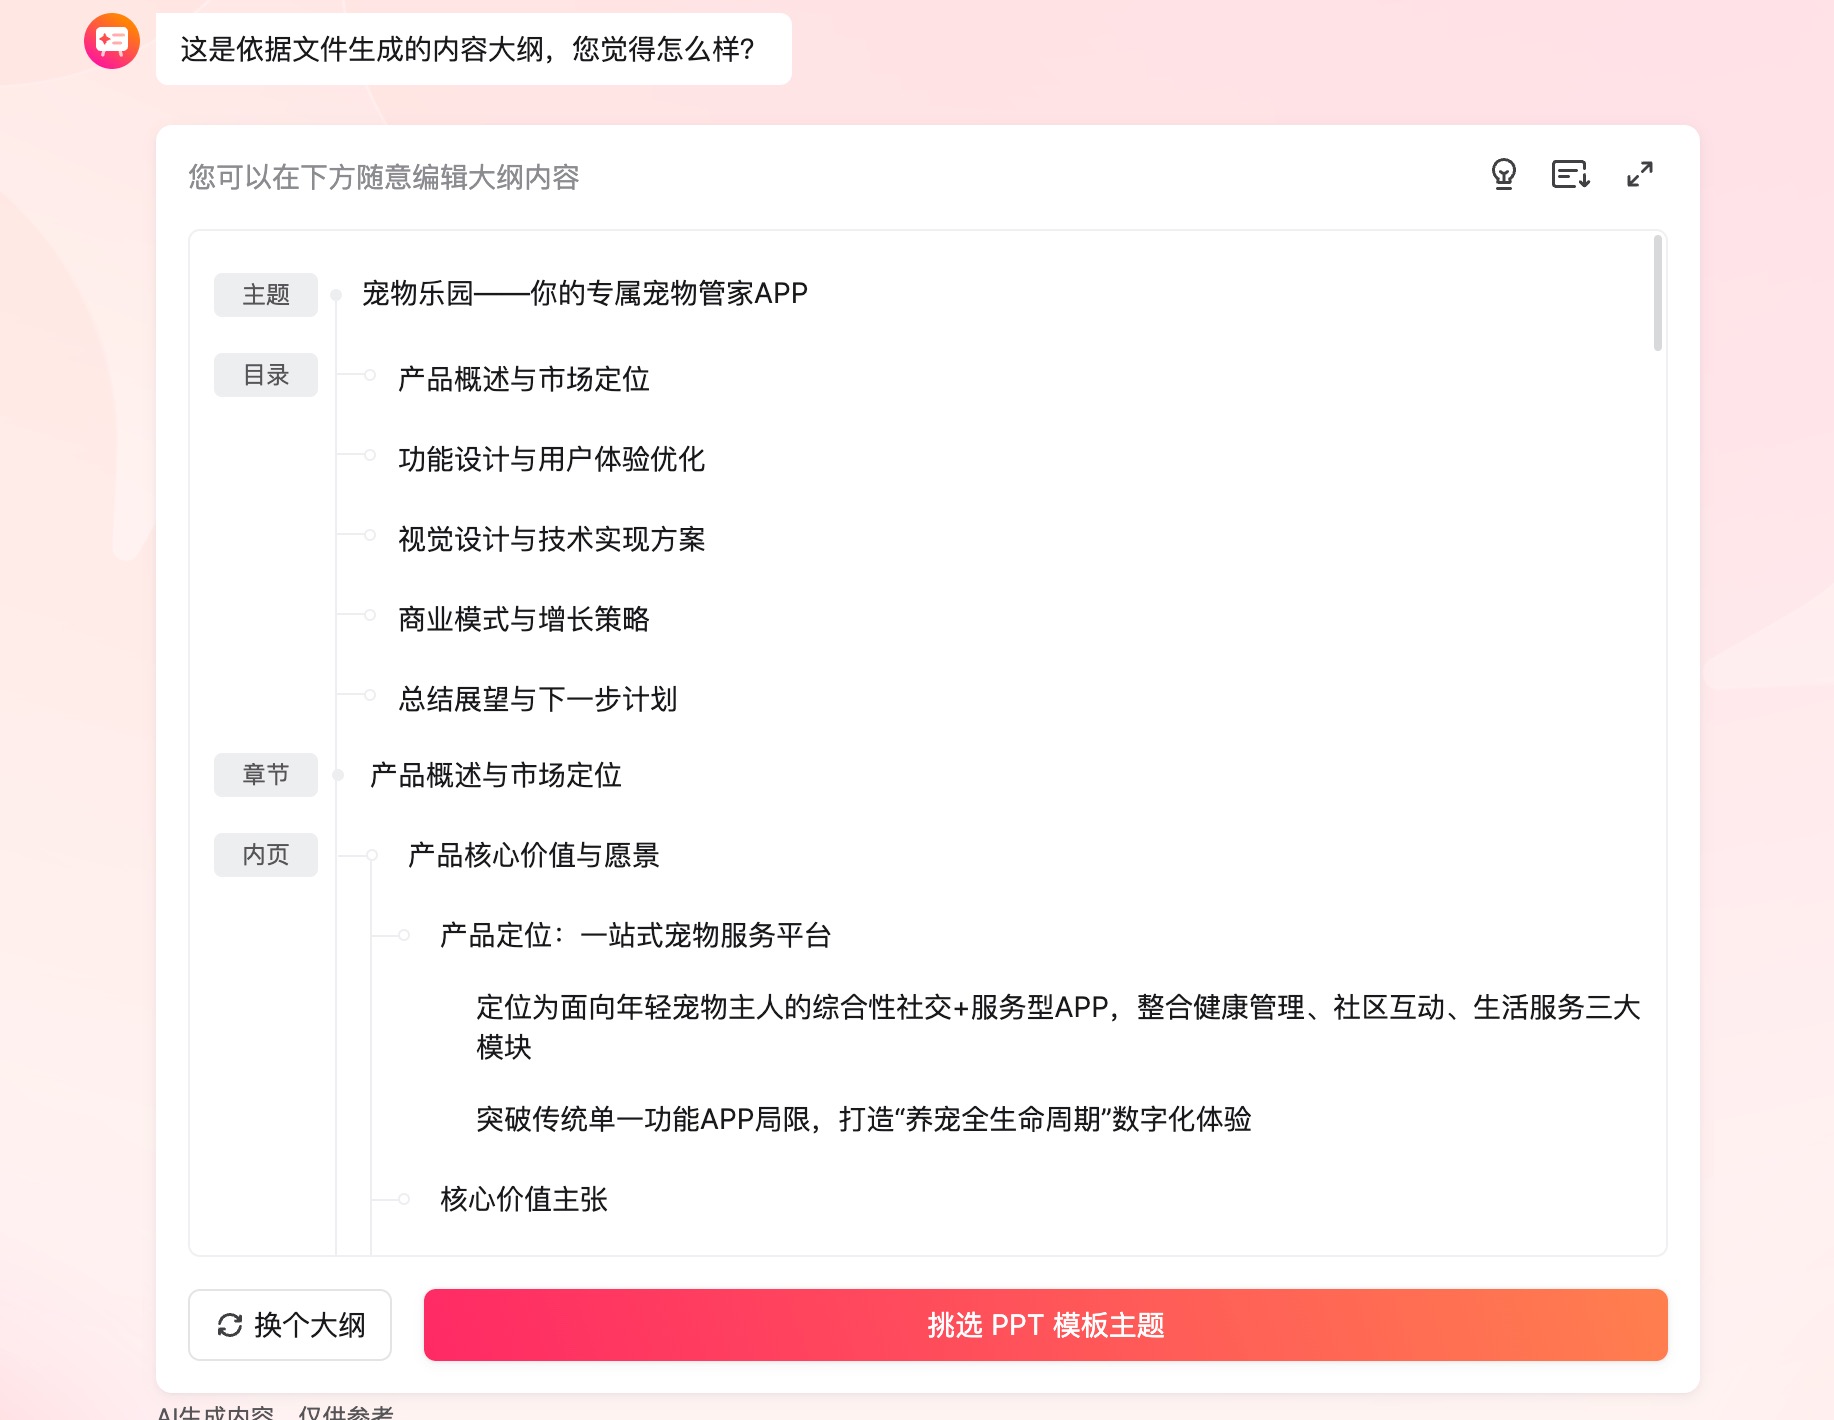Click the 主题 label badge
Viewport: 1834px width, 1420px height.
coord(265,294)
